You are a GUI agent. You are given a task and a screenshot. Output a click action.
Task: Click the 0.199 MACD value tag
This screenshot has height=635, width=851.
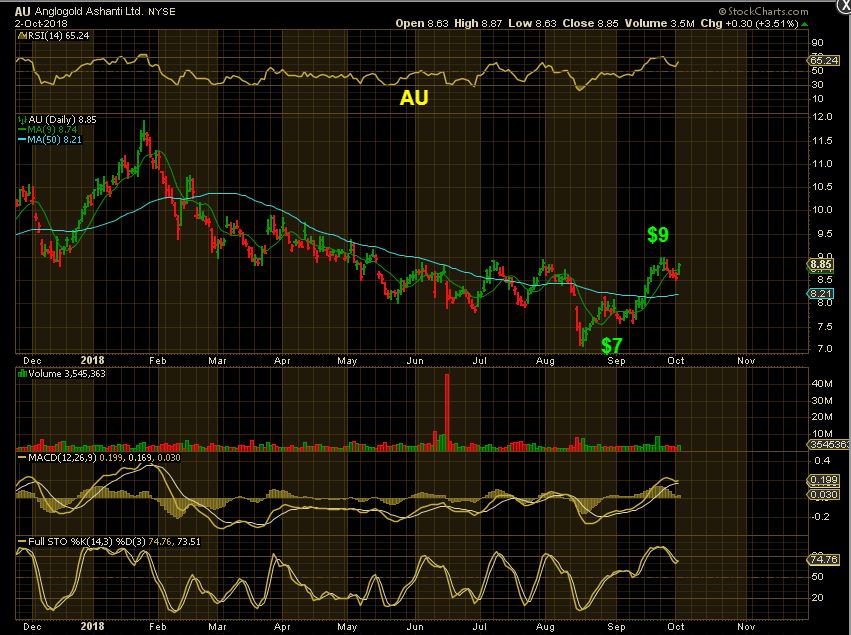pos(823,480)
